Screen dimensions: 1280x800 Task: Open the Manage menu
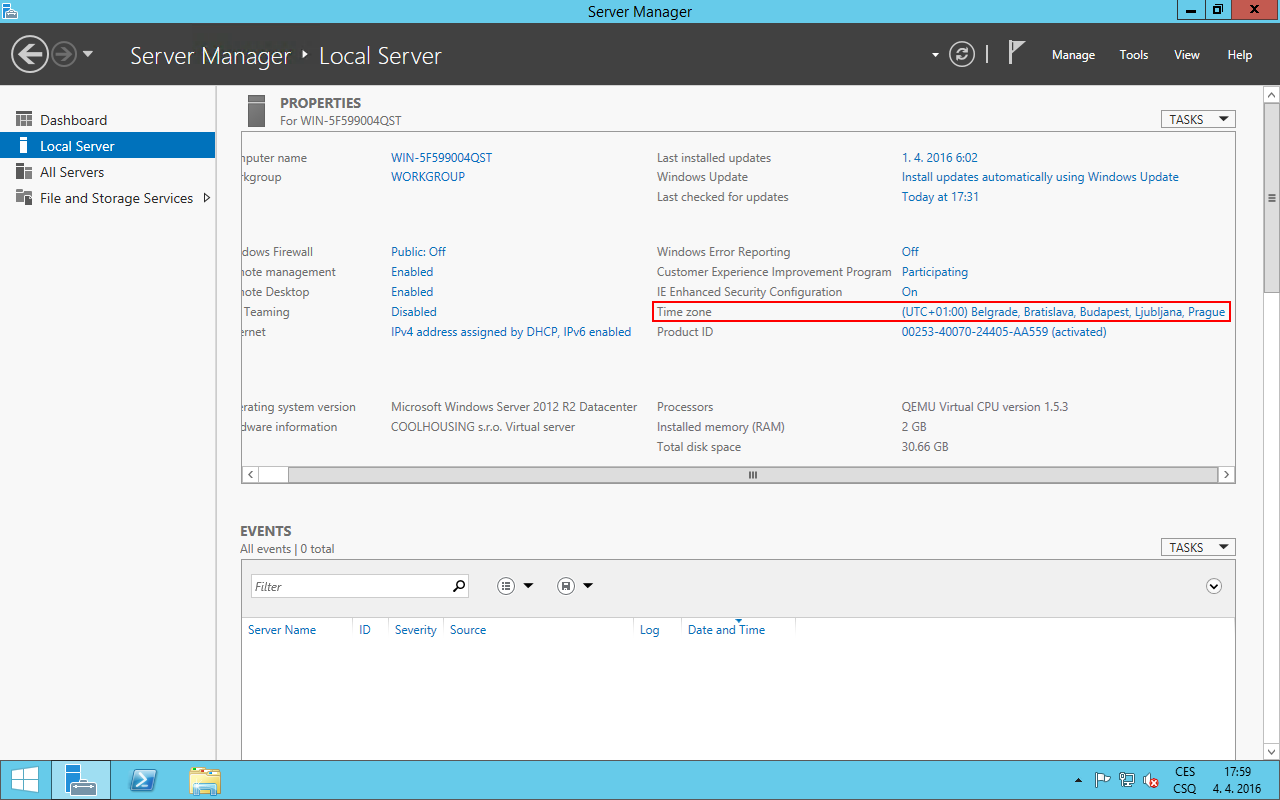point(1073,55)
